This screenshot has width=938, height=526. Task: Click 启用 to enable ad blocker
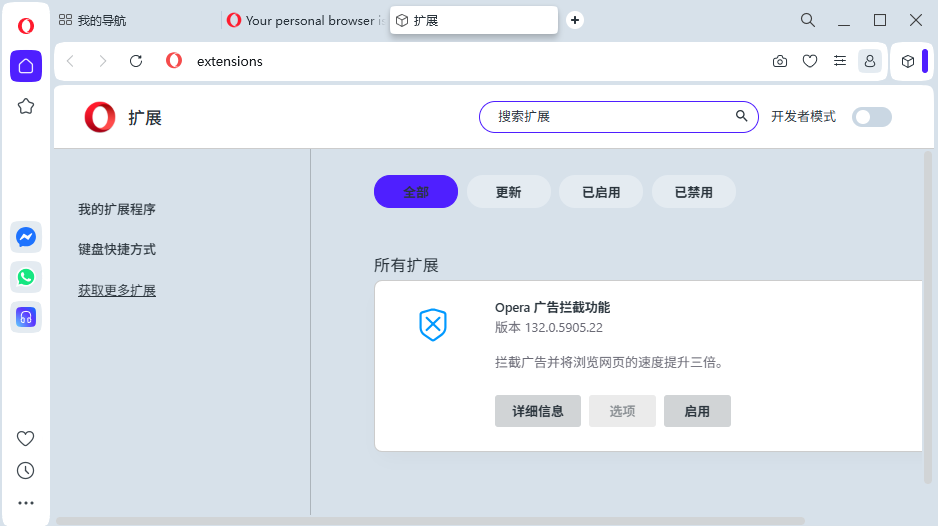tap(697, 411)
